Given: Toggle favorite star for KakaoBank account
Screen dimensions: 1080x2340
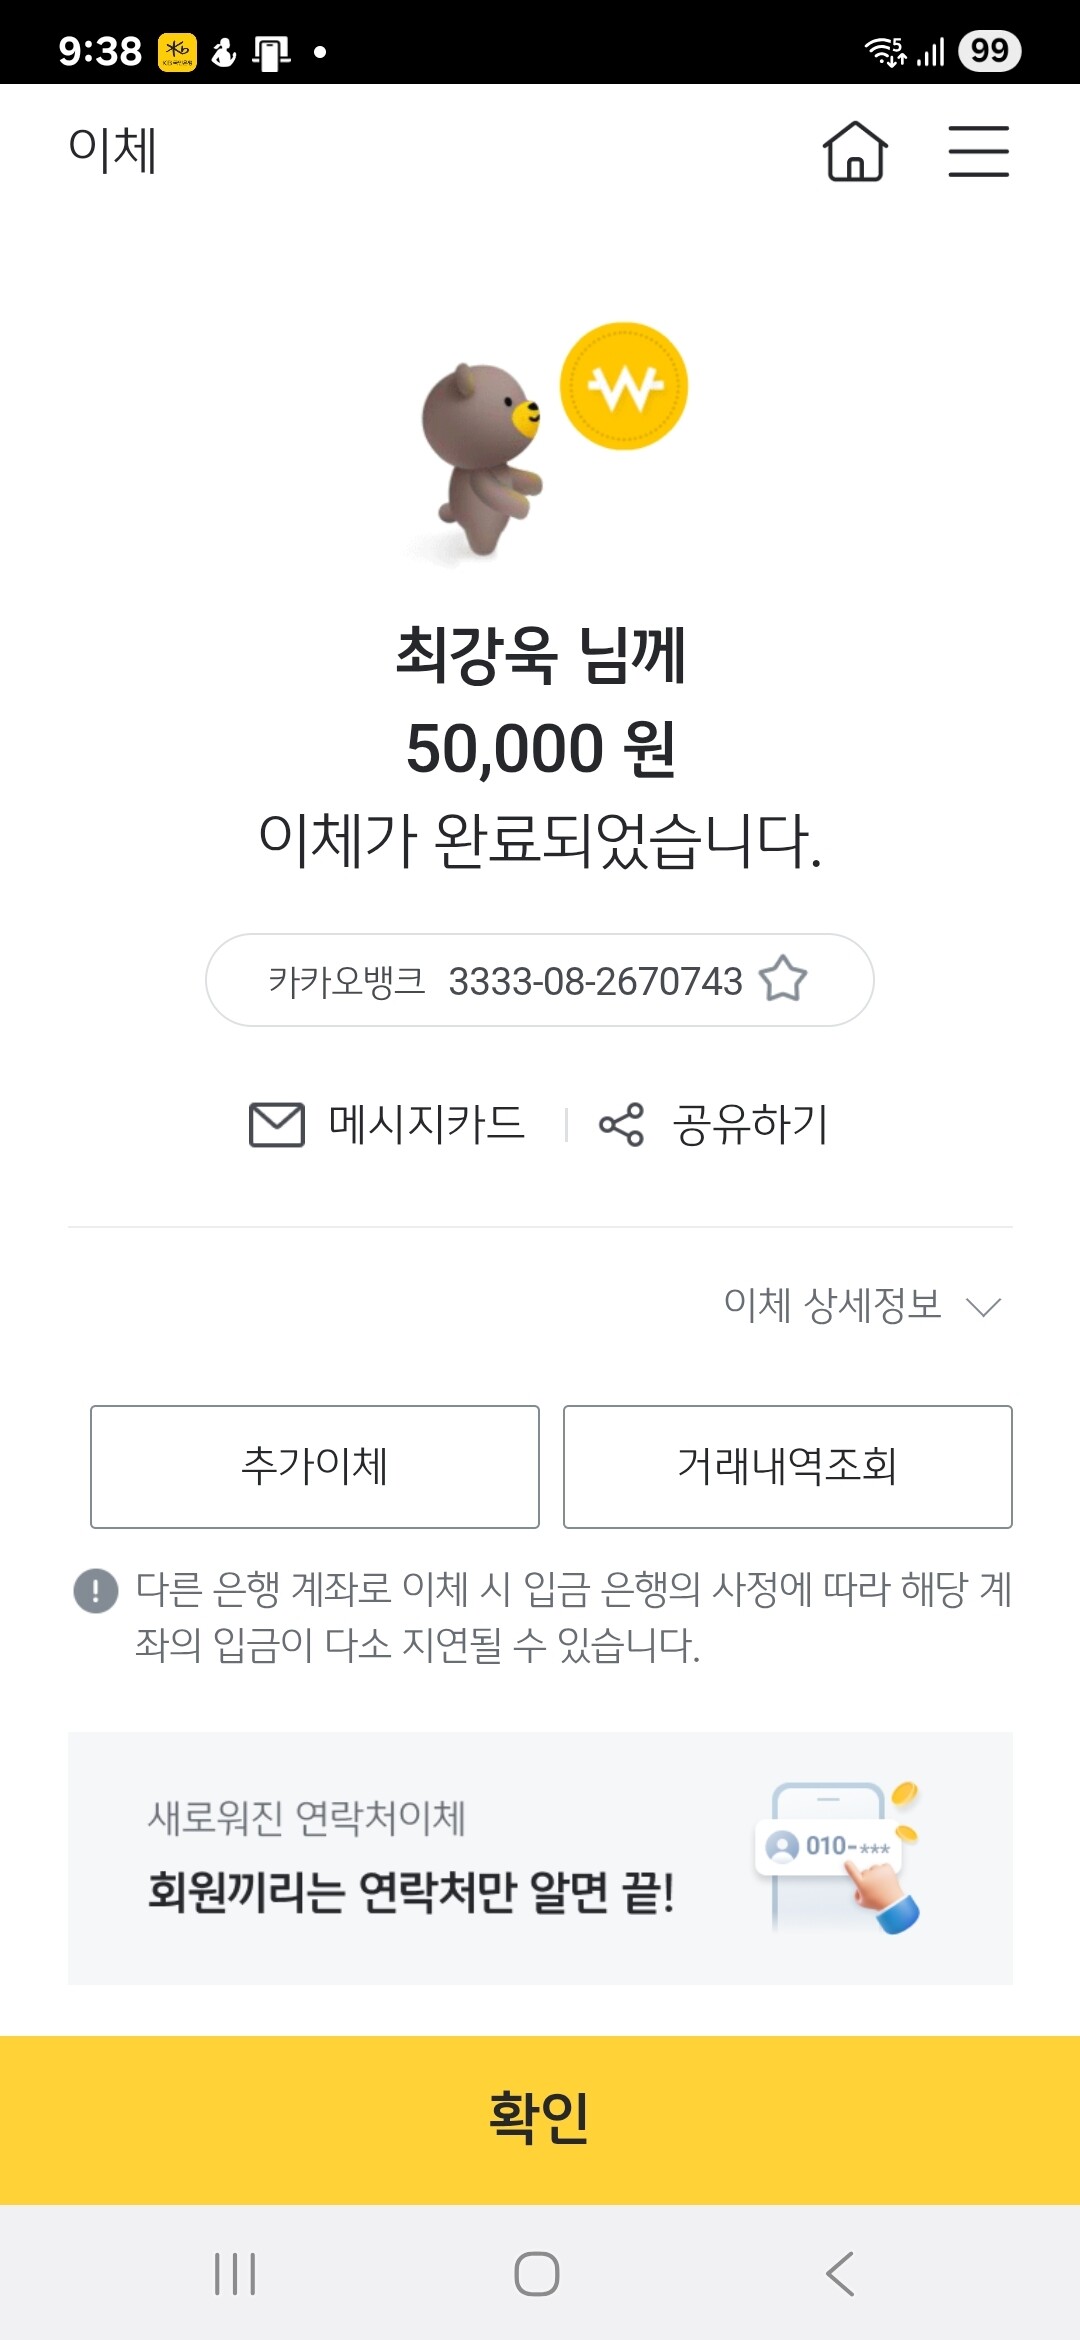Looking at the screenshot, I should tap(783, 979).
